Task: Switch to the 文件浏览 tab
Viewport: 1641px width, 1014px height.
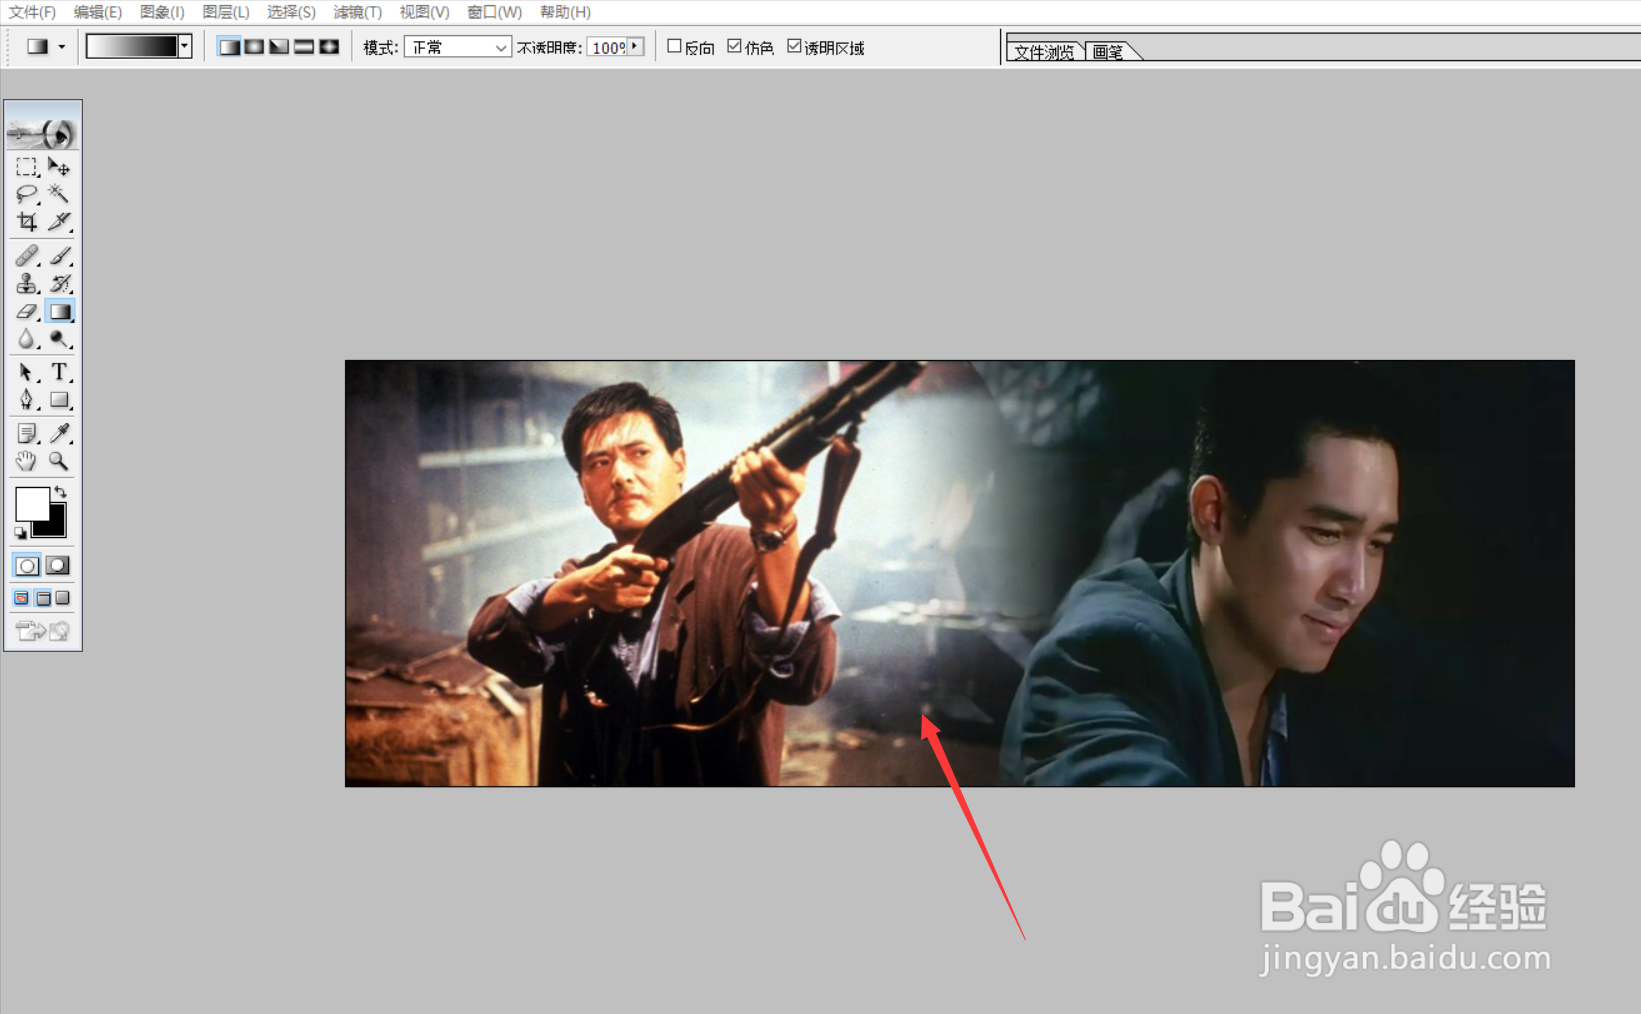Action: point(1044,52)
